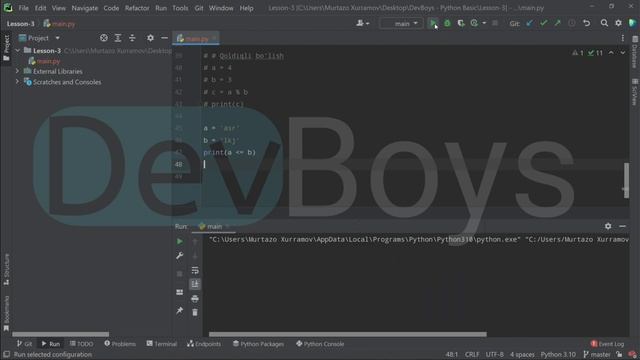Open the Tools menu

coord(180,8)
